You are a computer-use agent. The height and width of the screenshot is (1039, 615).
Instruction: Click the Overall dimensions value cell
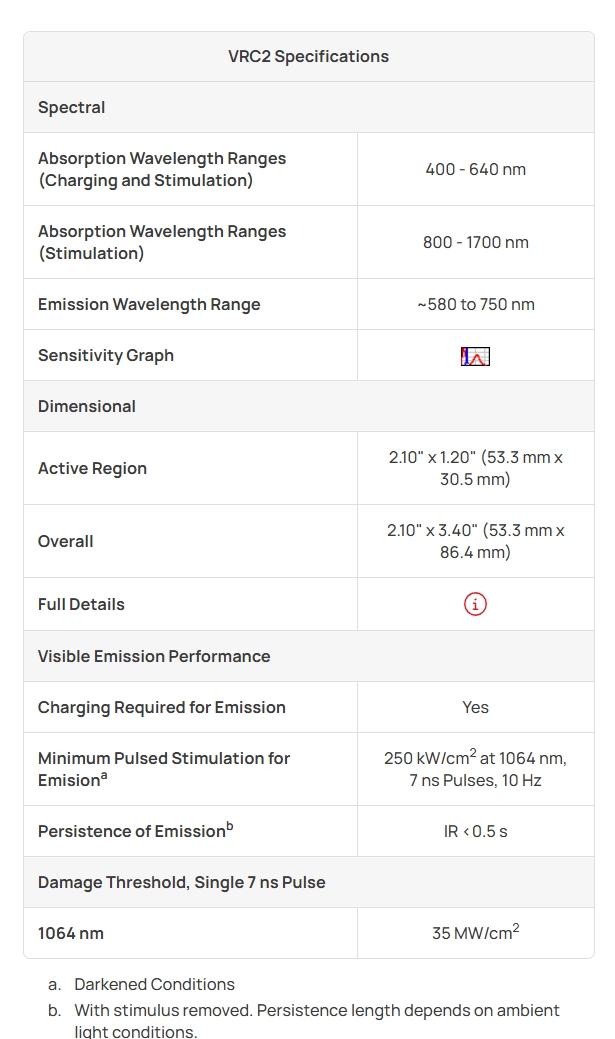tap(475, 541)
